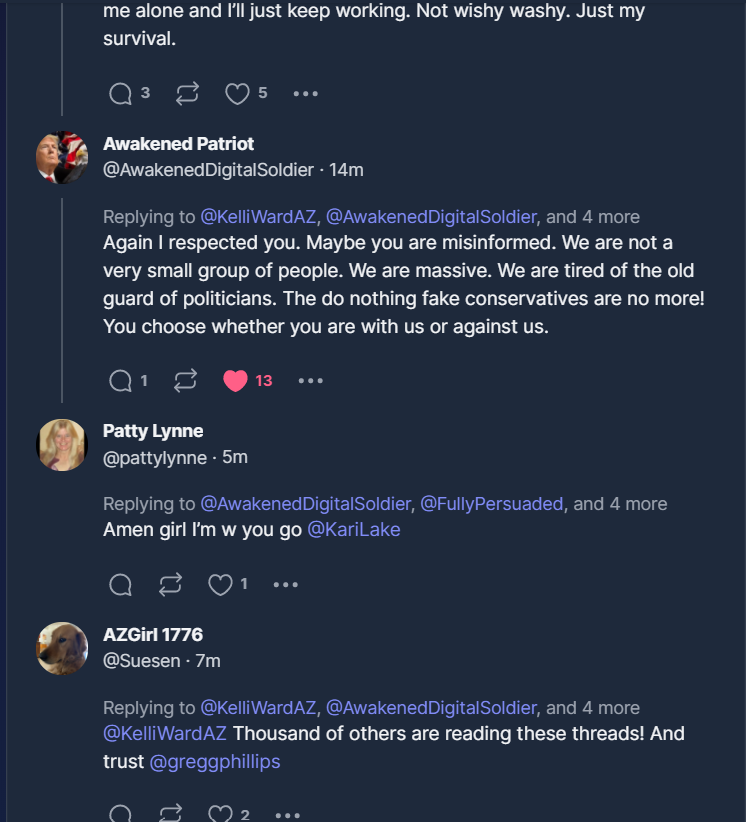Open Patty Lynne's profile picture
Image resolution: width=746 pixels, height=822 pixels.
62,445
